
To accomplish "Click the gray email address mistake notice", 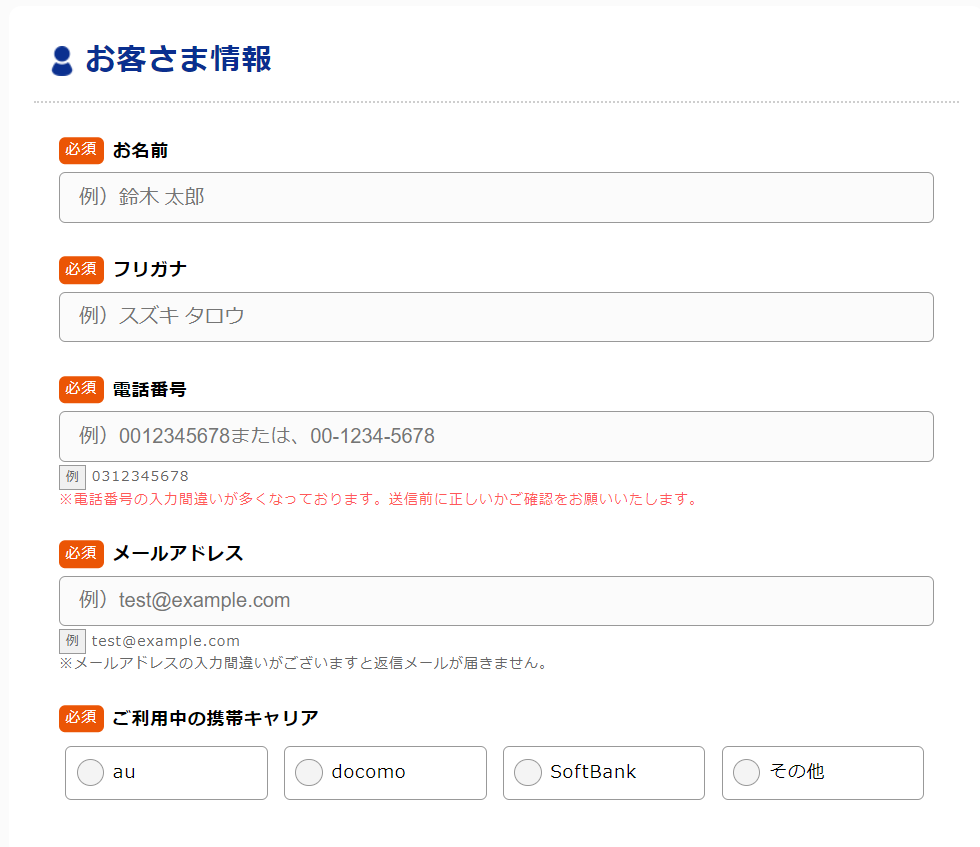I will pyautogui.click(x=303, y=663).
